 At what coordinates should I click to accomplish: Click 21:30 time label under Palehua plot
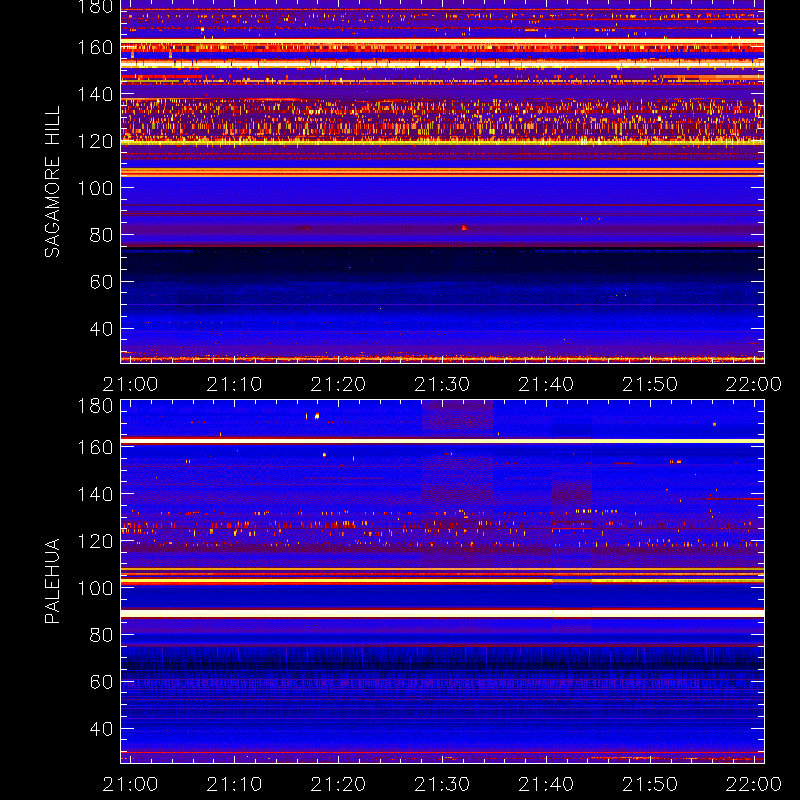[x=442, y=784]
